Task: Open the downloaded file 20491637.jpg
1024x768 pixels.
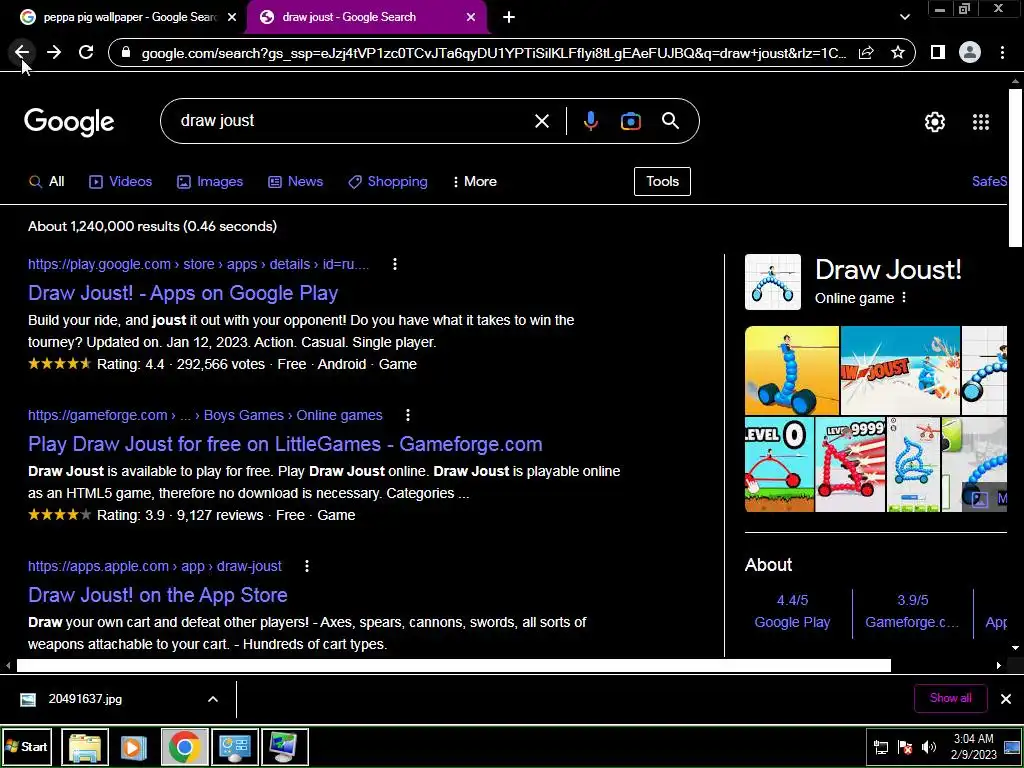Action: tap(85, 699)
